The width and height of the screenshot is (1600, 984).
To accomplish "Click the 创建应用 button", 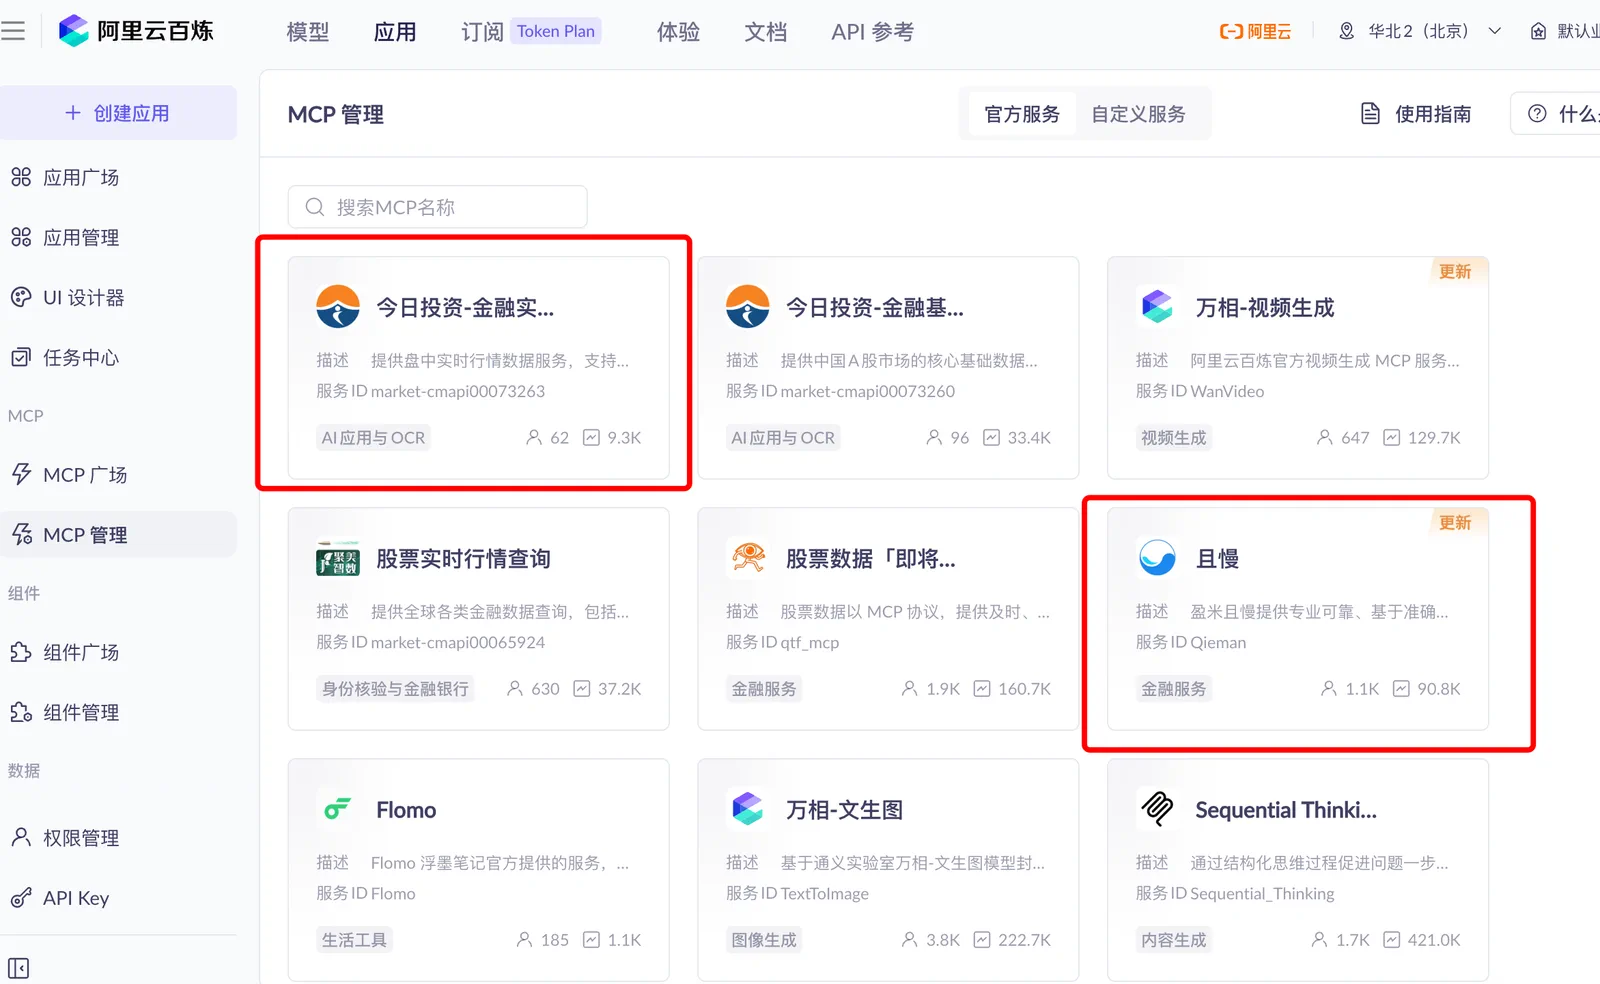I will [x=118, y=113].
